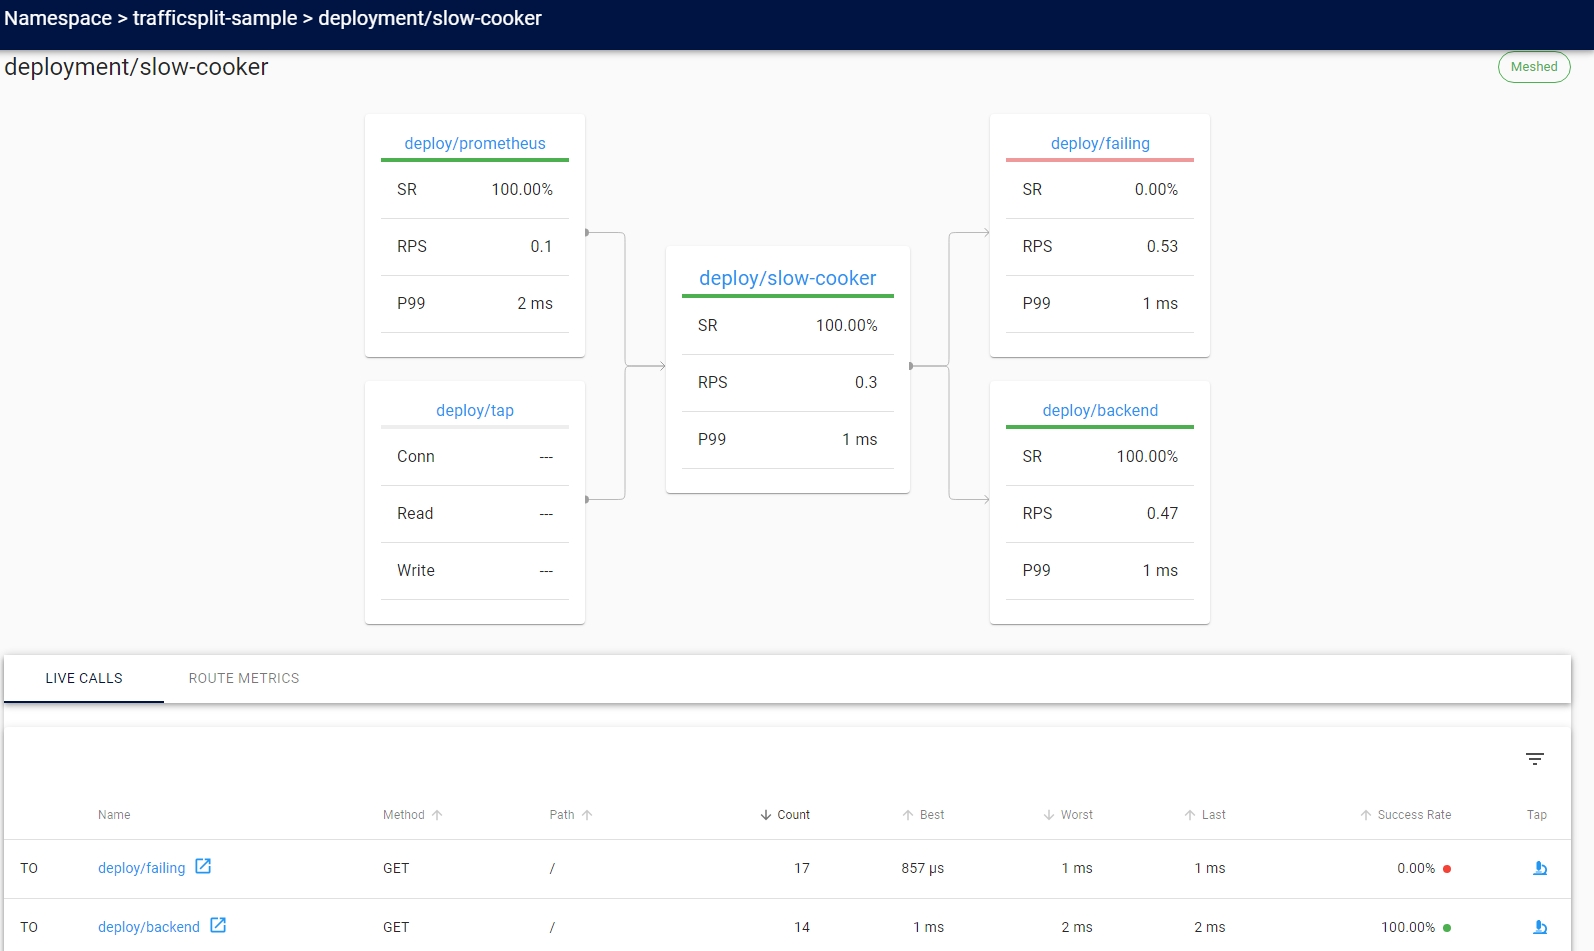Click the tap icon in deploy/backend row
This screenshot has width=1594, height=951.
click(1540, 927)
